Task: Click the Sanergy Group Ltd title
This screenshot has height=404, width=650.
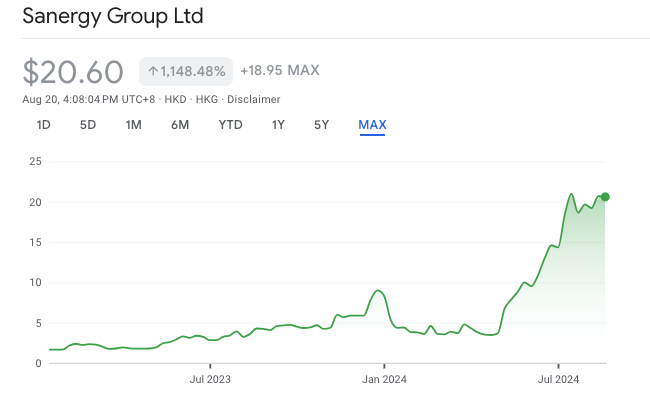Action: (113, 16)
